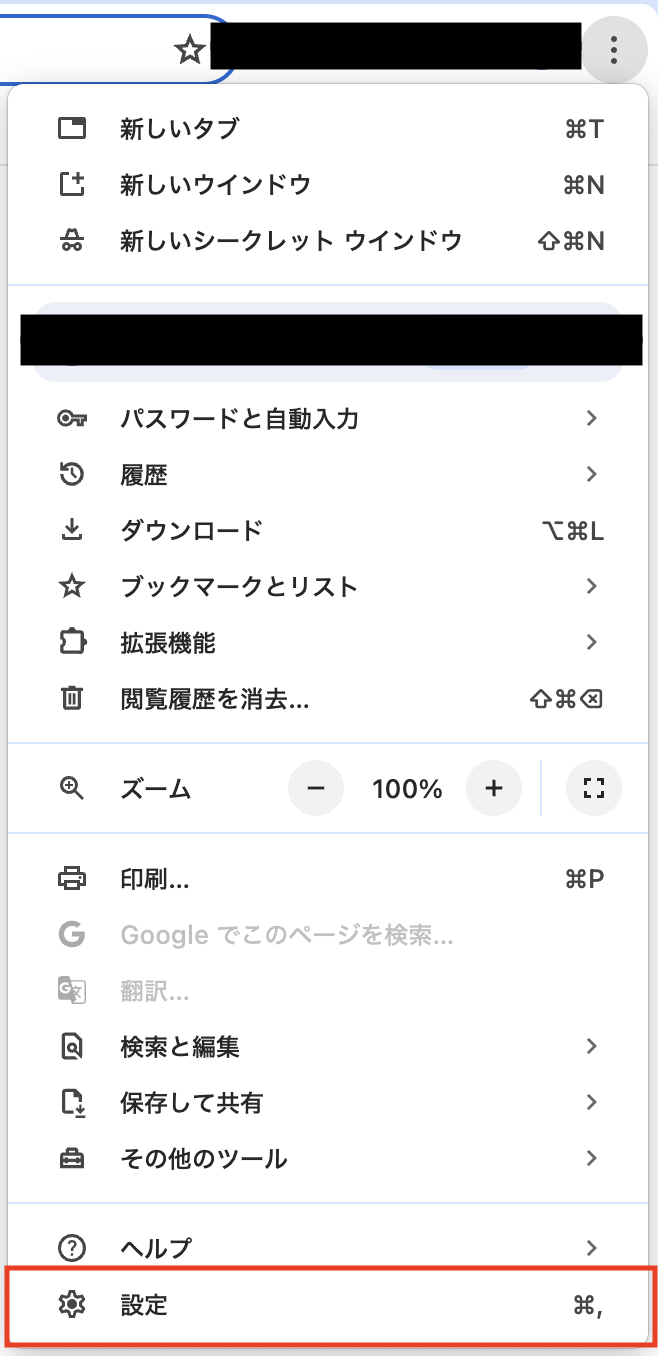Open the 検索と編集 submenu

pos(180,1047)
